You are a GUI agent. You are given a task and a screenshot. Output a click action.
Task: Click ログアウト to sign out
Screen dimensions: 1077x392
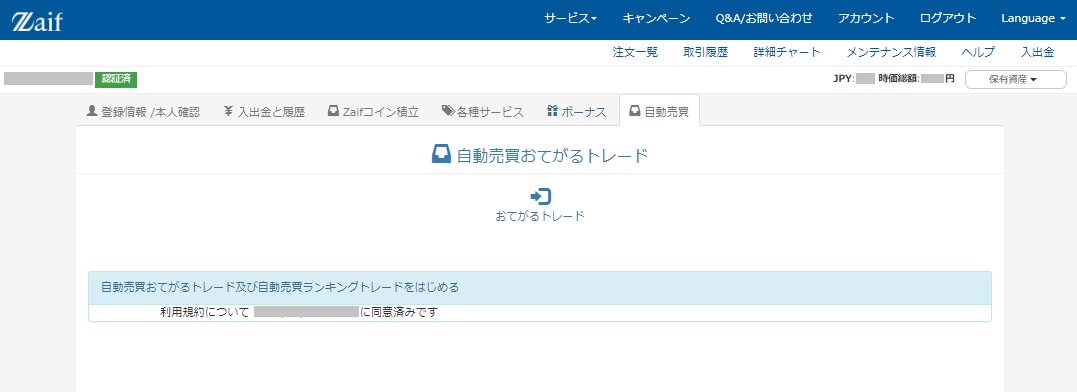tap(947, 19)
